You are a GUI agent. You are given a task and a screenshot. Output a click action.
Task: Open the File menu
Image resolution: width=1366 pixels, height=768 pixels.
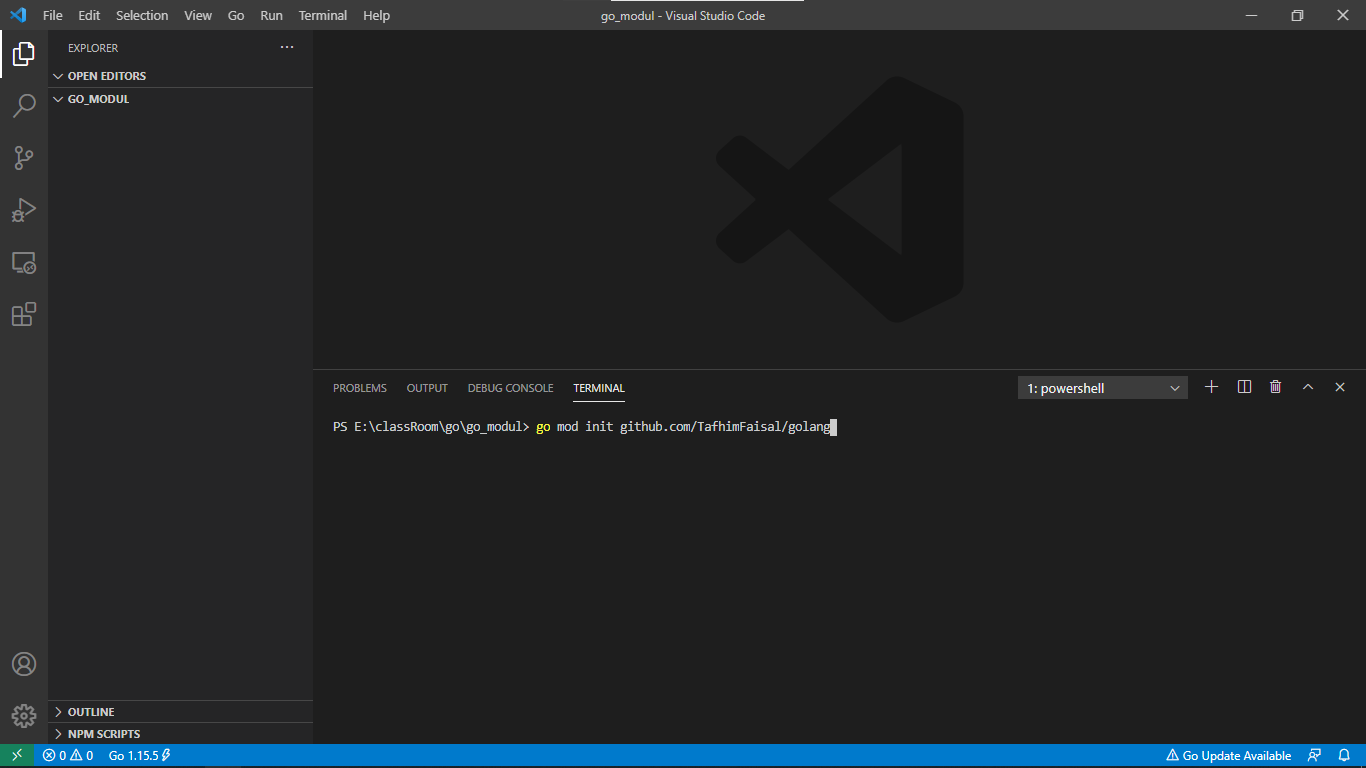tap(53, 15)
